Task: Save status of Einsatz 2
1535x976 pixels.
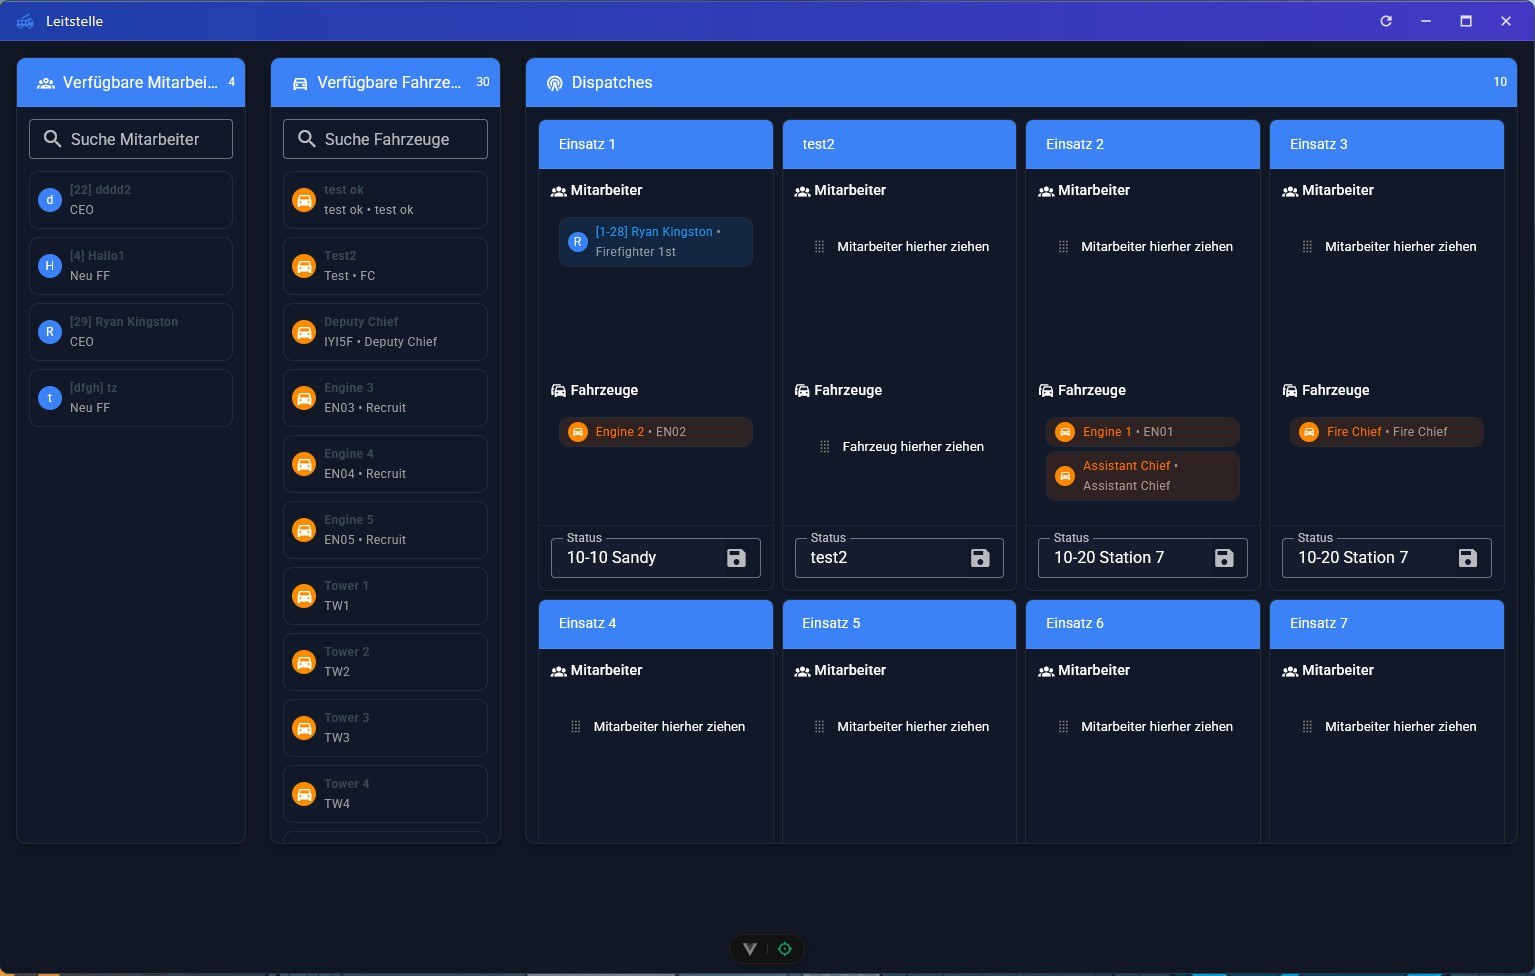Action: click(1224, 558)
